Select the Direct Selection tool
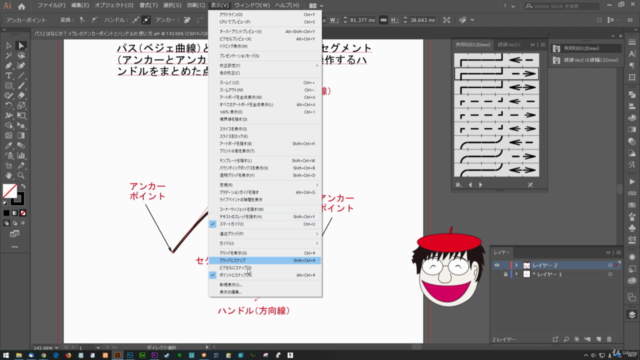This screenshot has width=640, height=360. point(21,46)
